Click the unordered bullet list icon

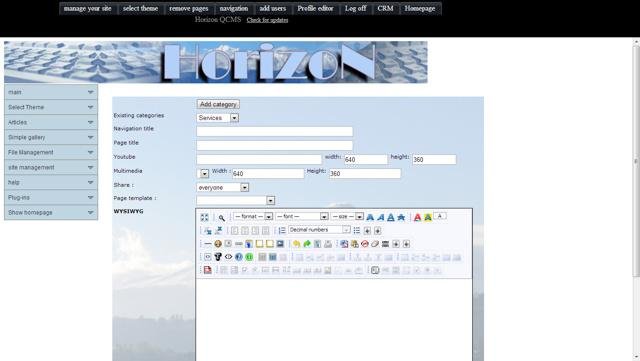pos(357,230)
